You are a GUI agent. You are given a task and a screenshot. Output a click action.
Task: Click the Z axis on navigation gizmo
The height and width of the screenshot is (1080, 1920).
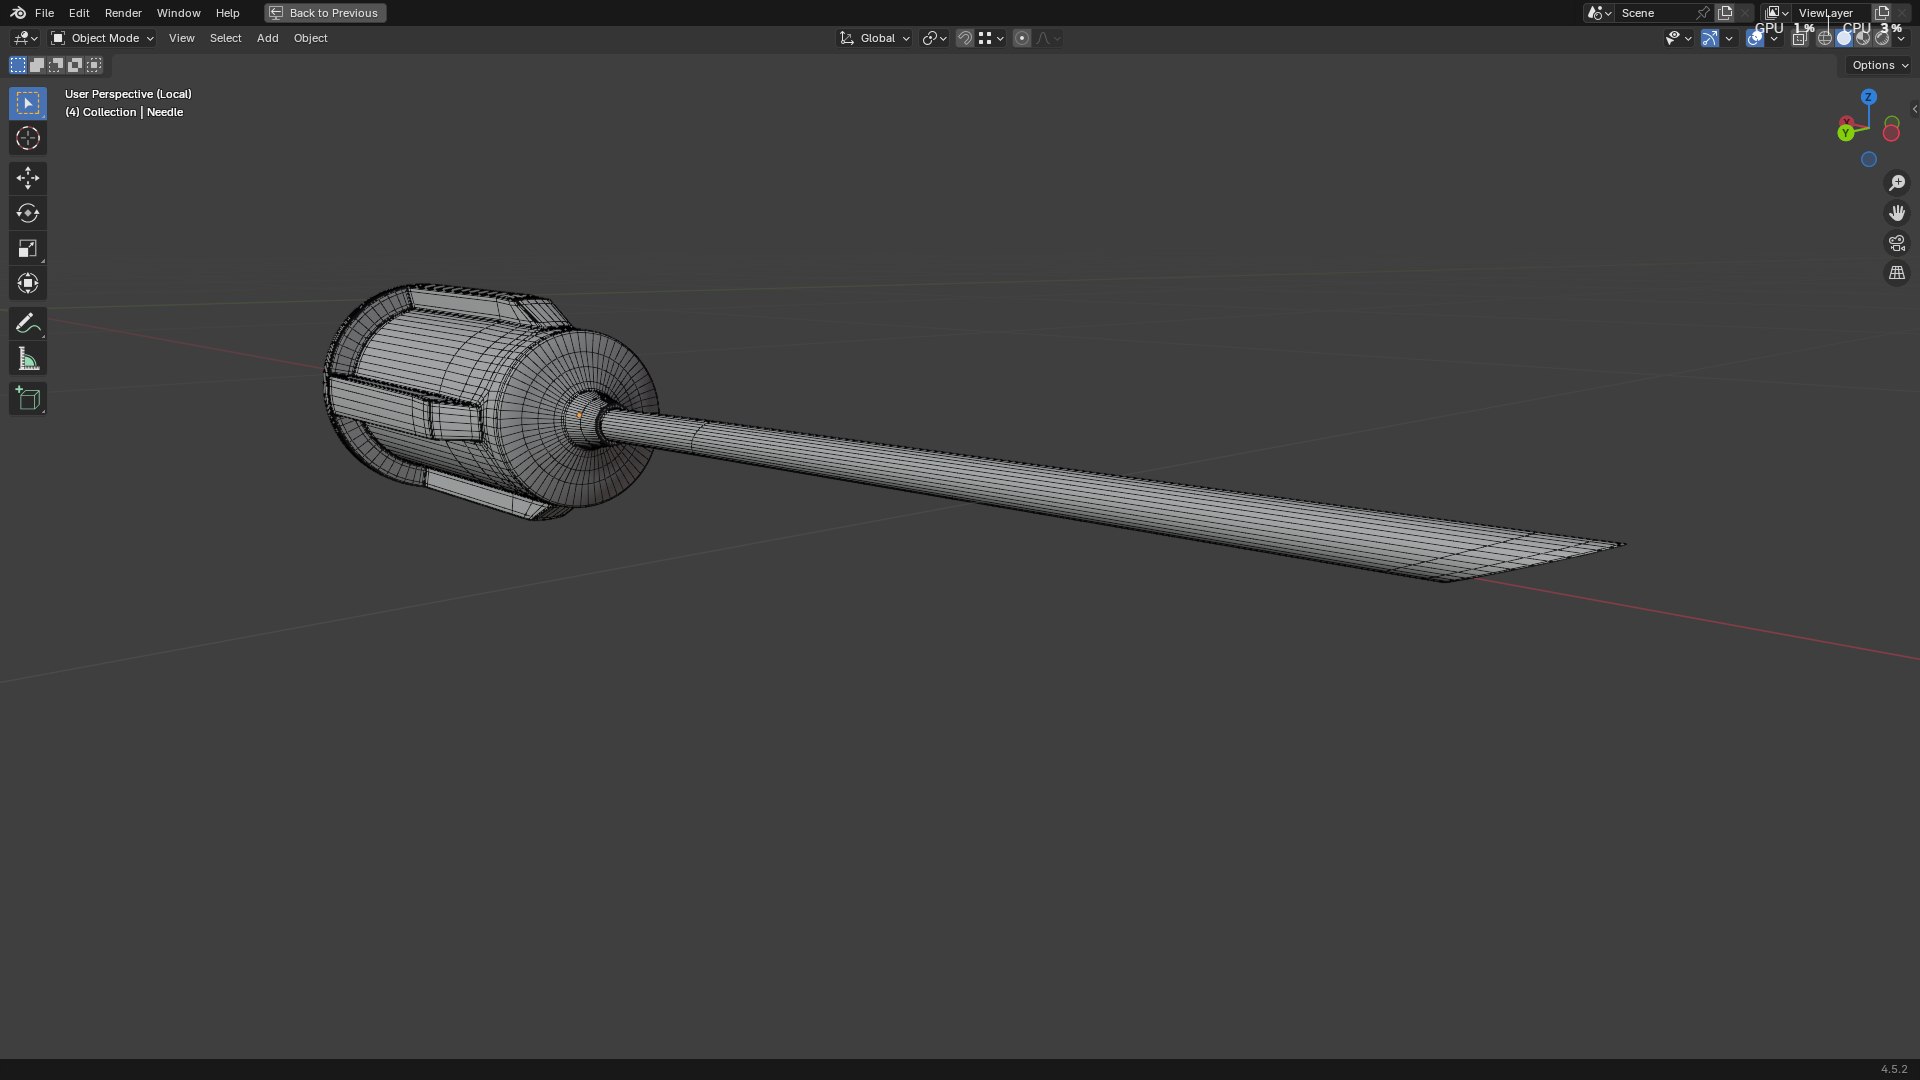click(1869, 97)
